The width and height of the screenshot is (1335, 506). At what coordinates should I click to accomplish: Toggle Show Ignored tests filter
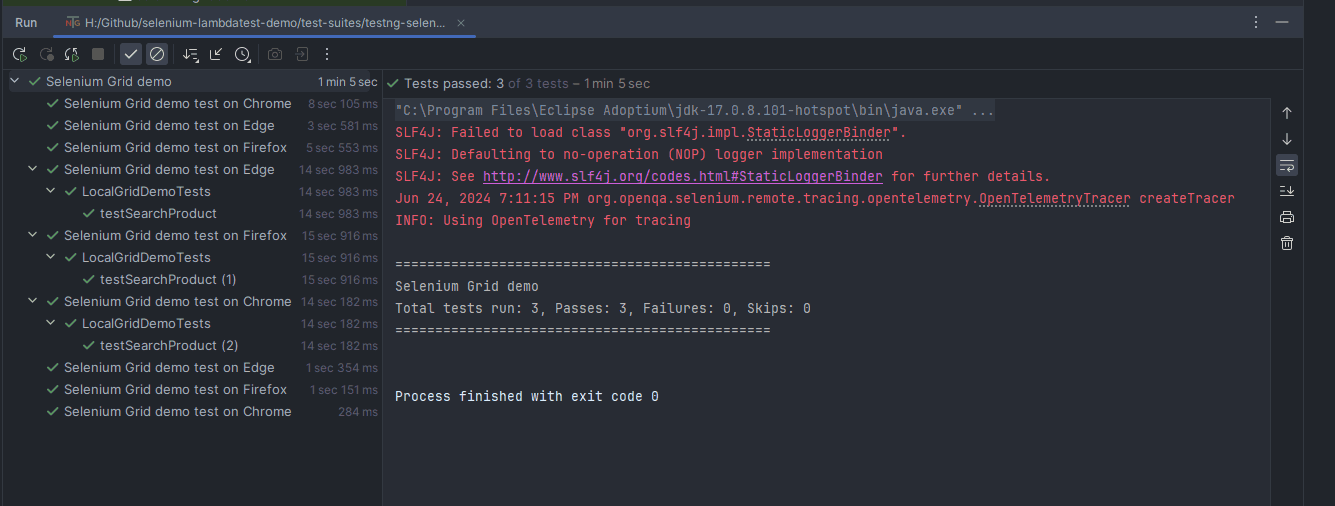(x=157, y=54)
